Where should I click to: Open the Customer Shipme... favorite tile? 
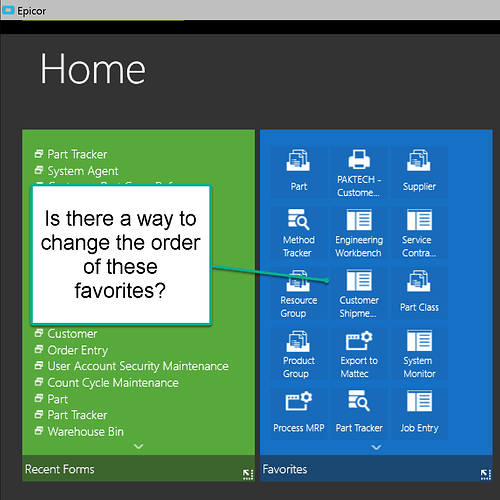pos(359,293)
